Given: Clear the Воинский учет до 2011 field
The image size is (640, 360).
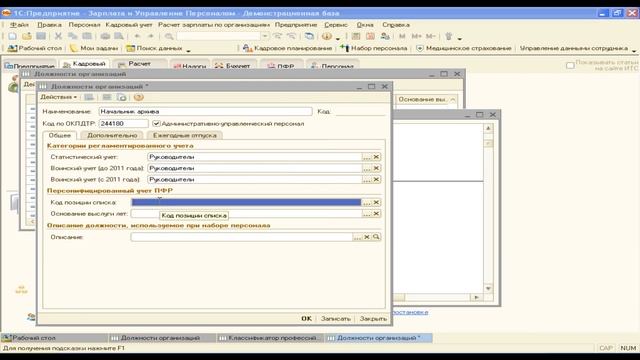Looking at the screenshot, I should click(376, 168).
